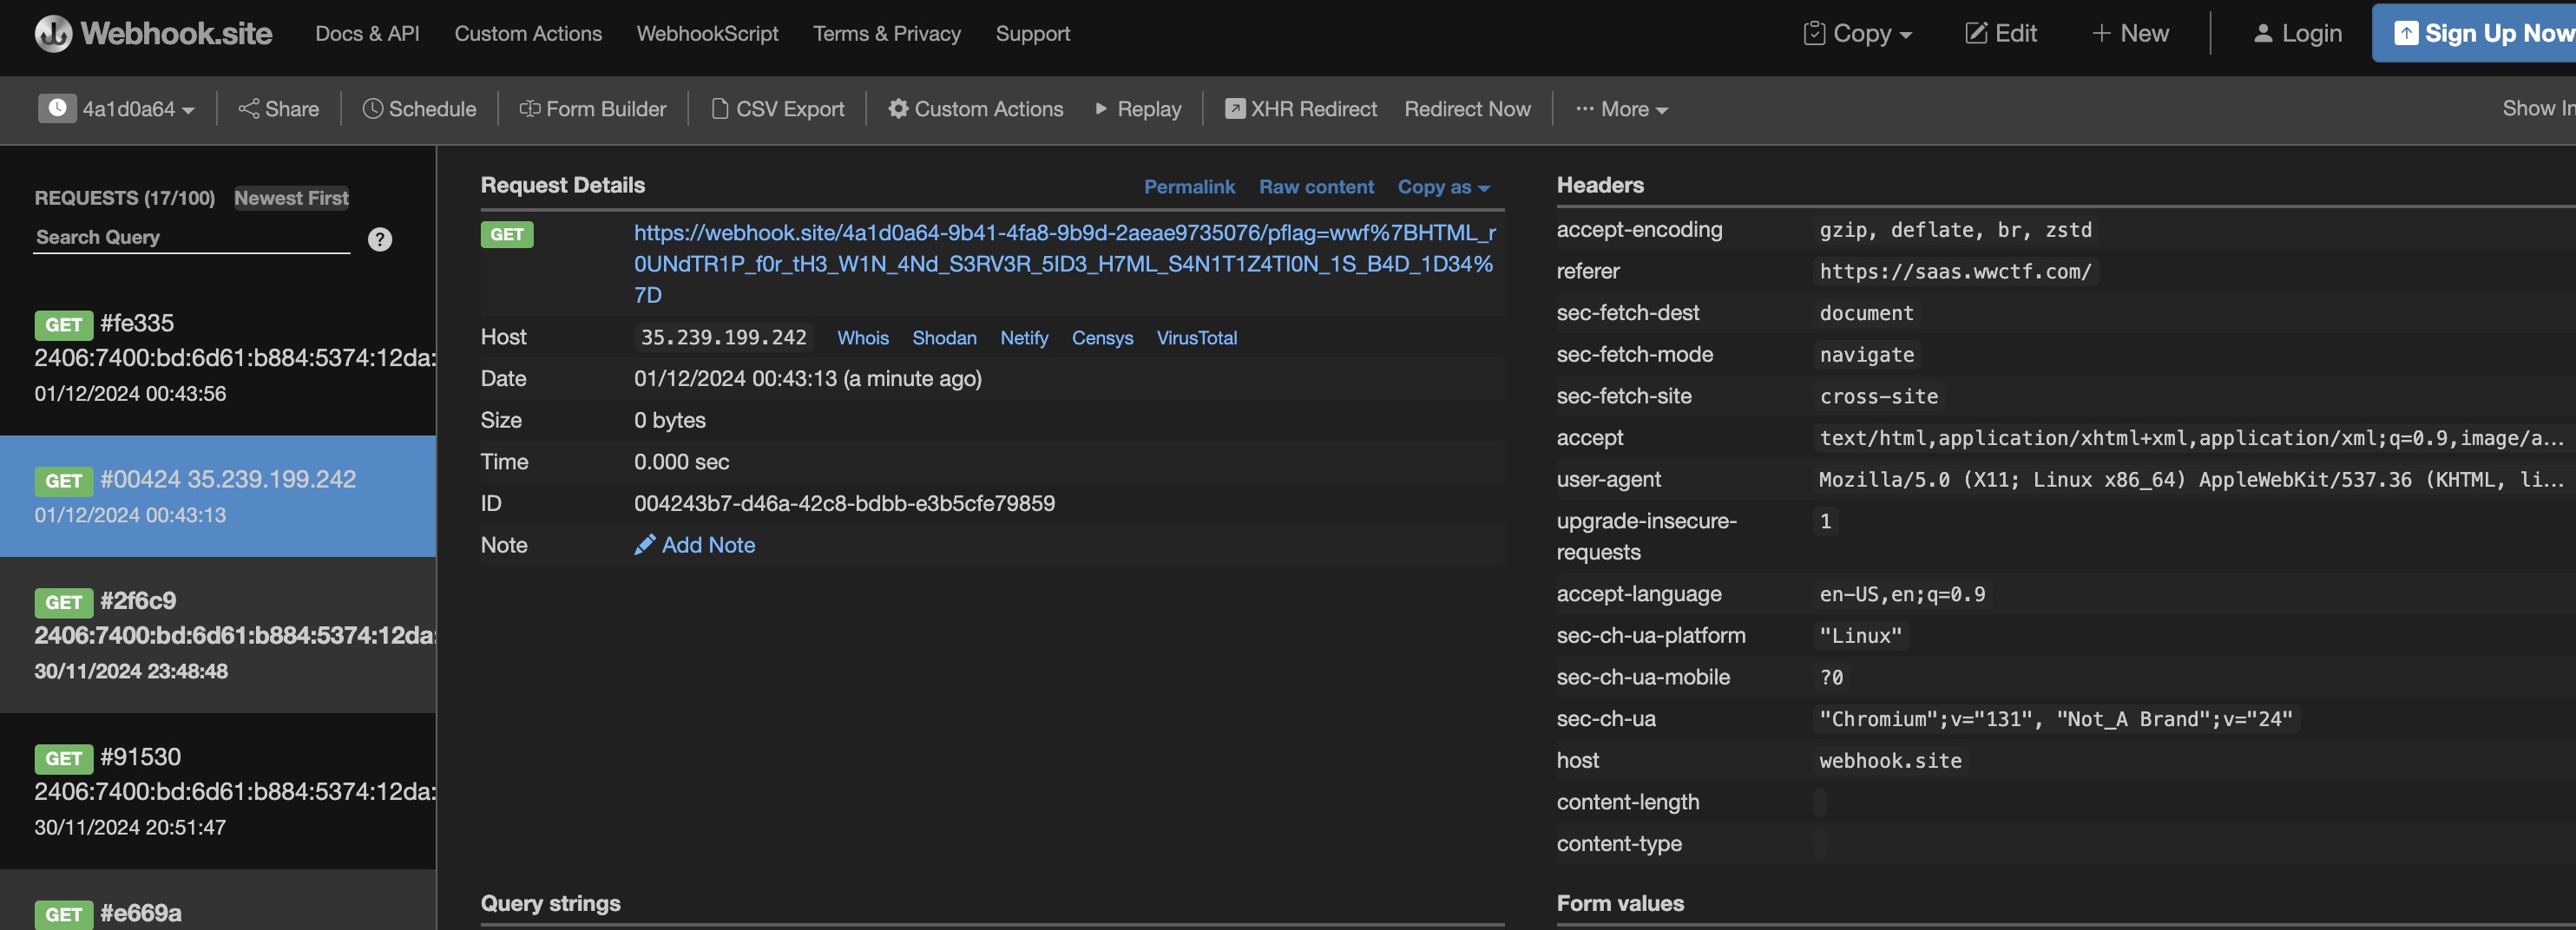Select request #e669a in list

point(218,900)
